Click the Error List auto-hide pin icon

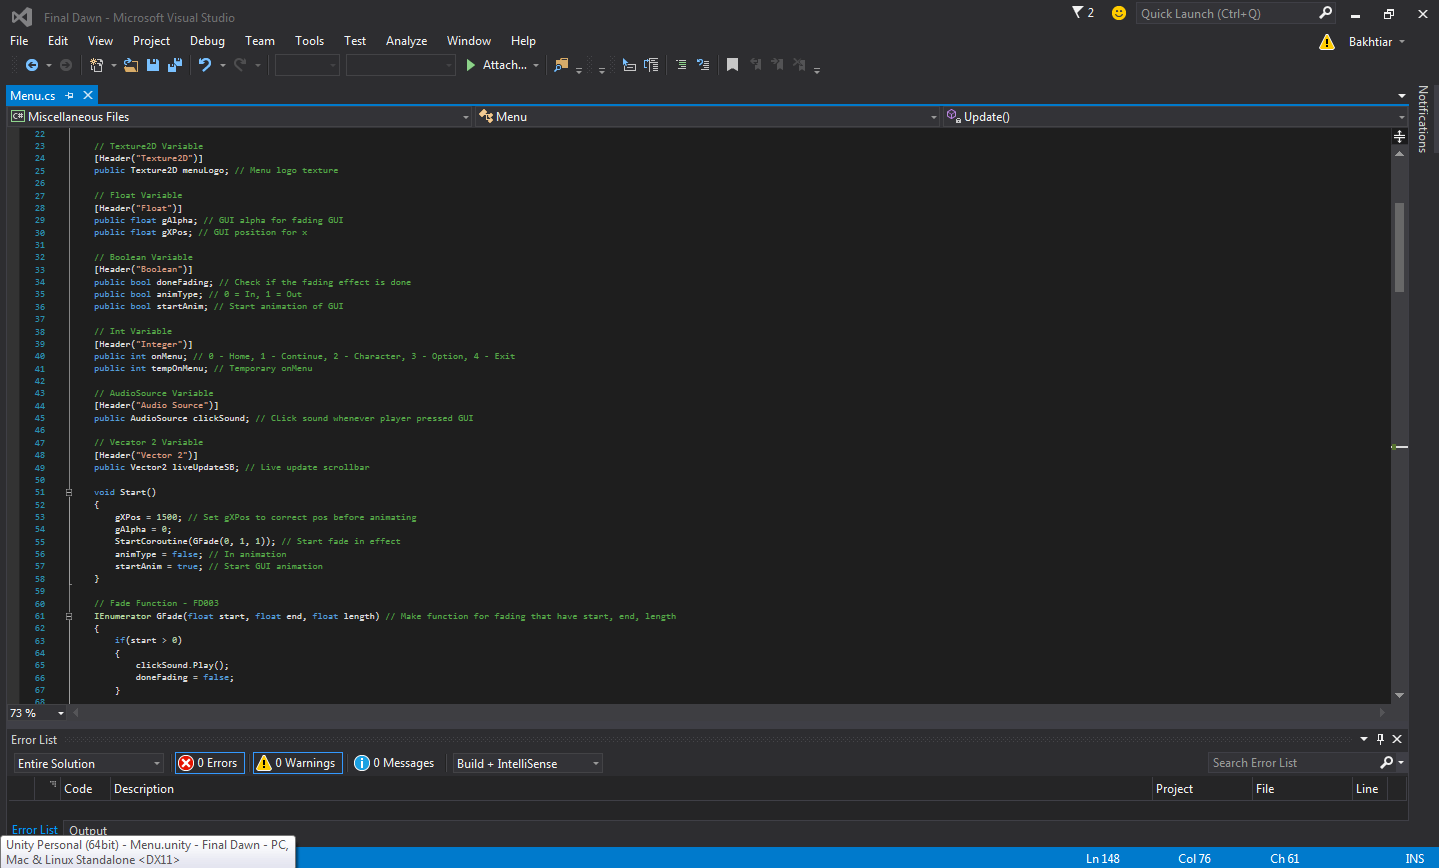coord(1380,739)
